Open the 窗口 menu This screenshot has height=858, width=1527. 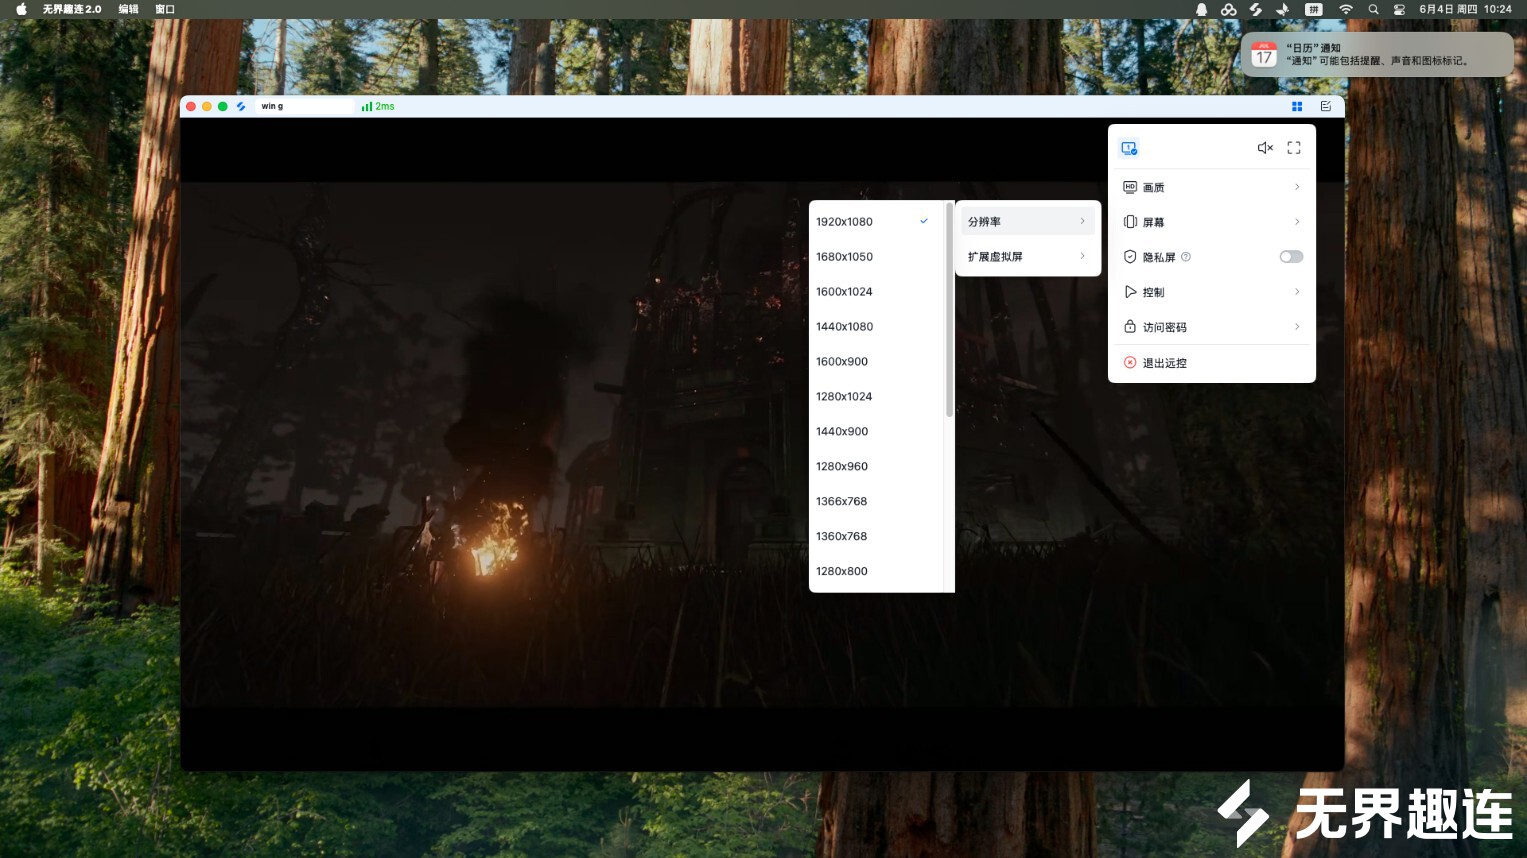[x=165, y=9]
